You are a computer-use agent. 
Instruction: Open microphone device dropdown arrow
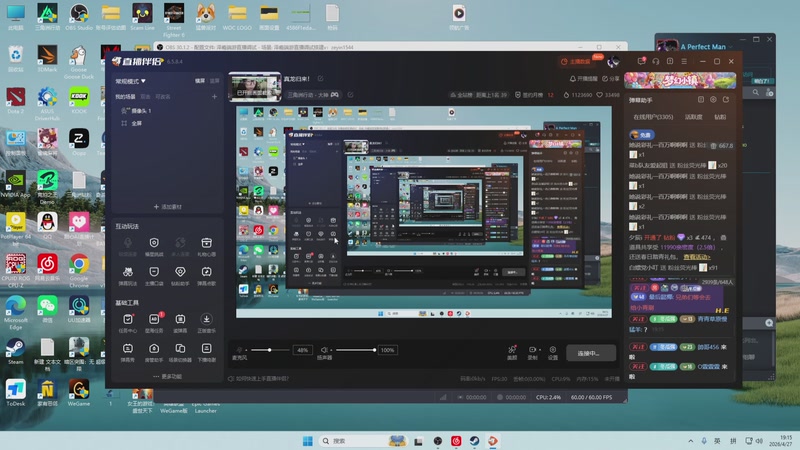point(246,350)
